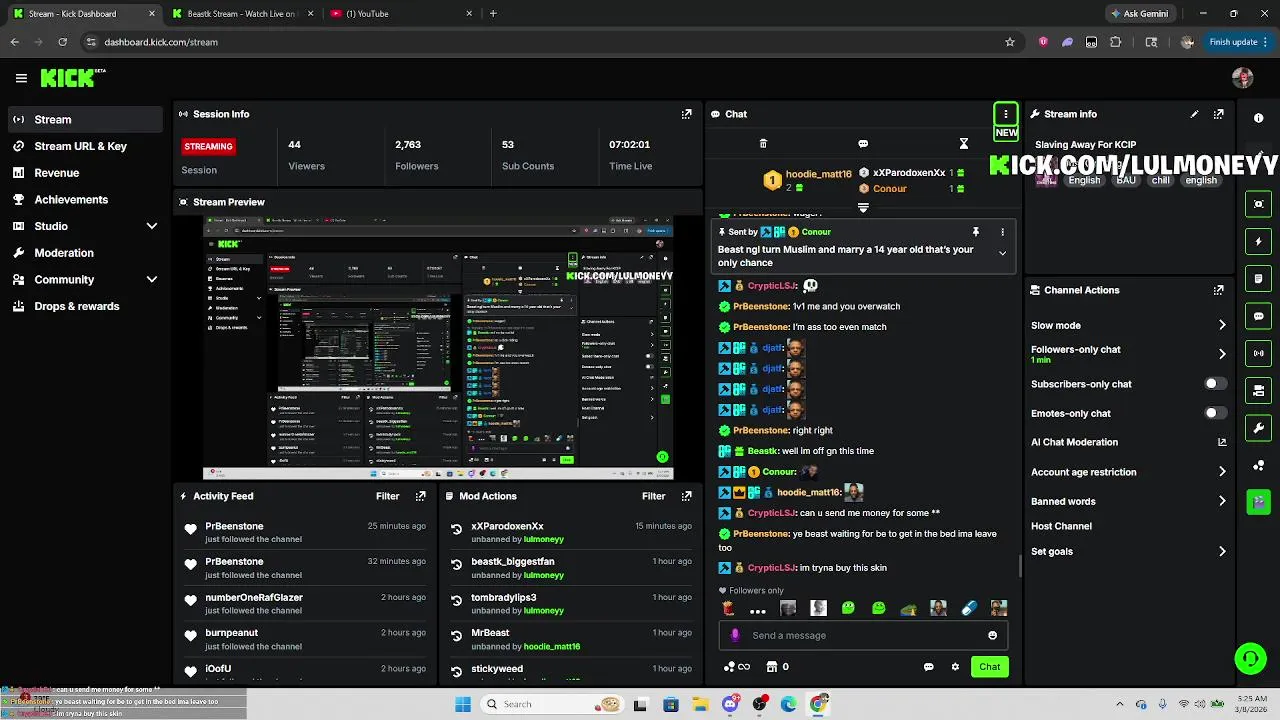
Task: Select Stream in left sidebar
Action: pyautogui.click(x=85, y=119)
